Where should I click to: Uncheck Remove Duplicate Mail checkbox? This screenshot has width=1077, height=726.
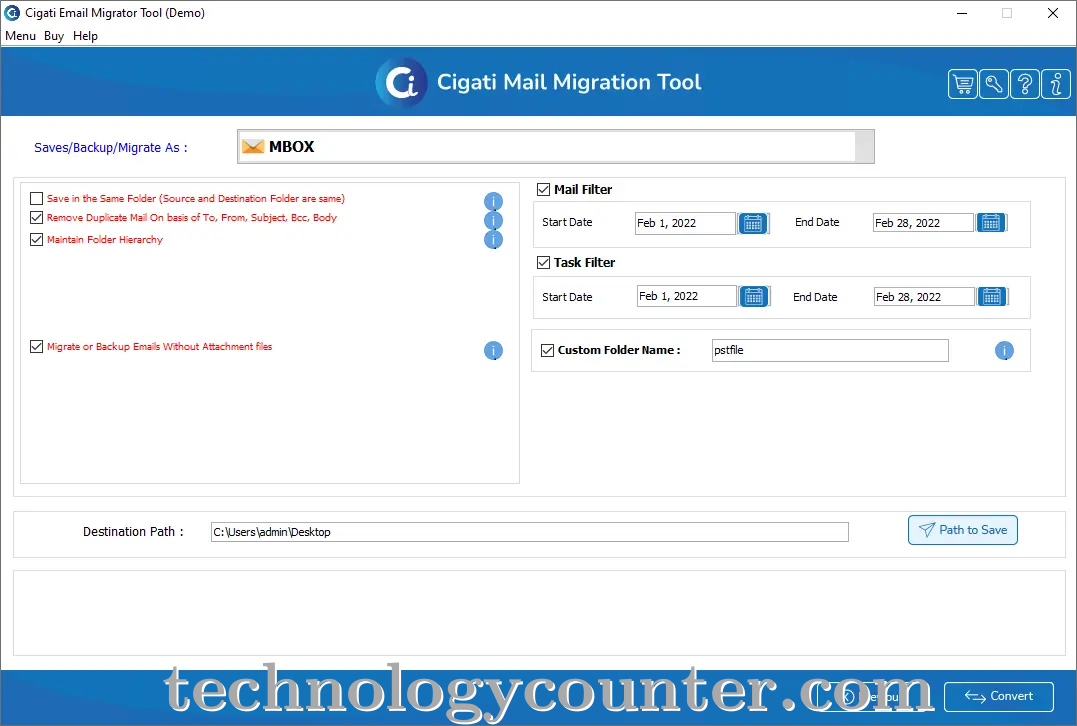click(36, 218)
